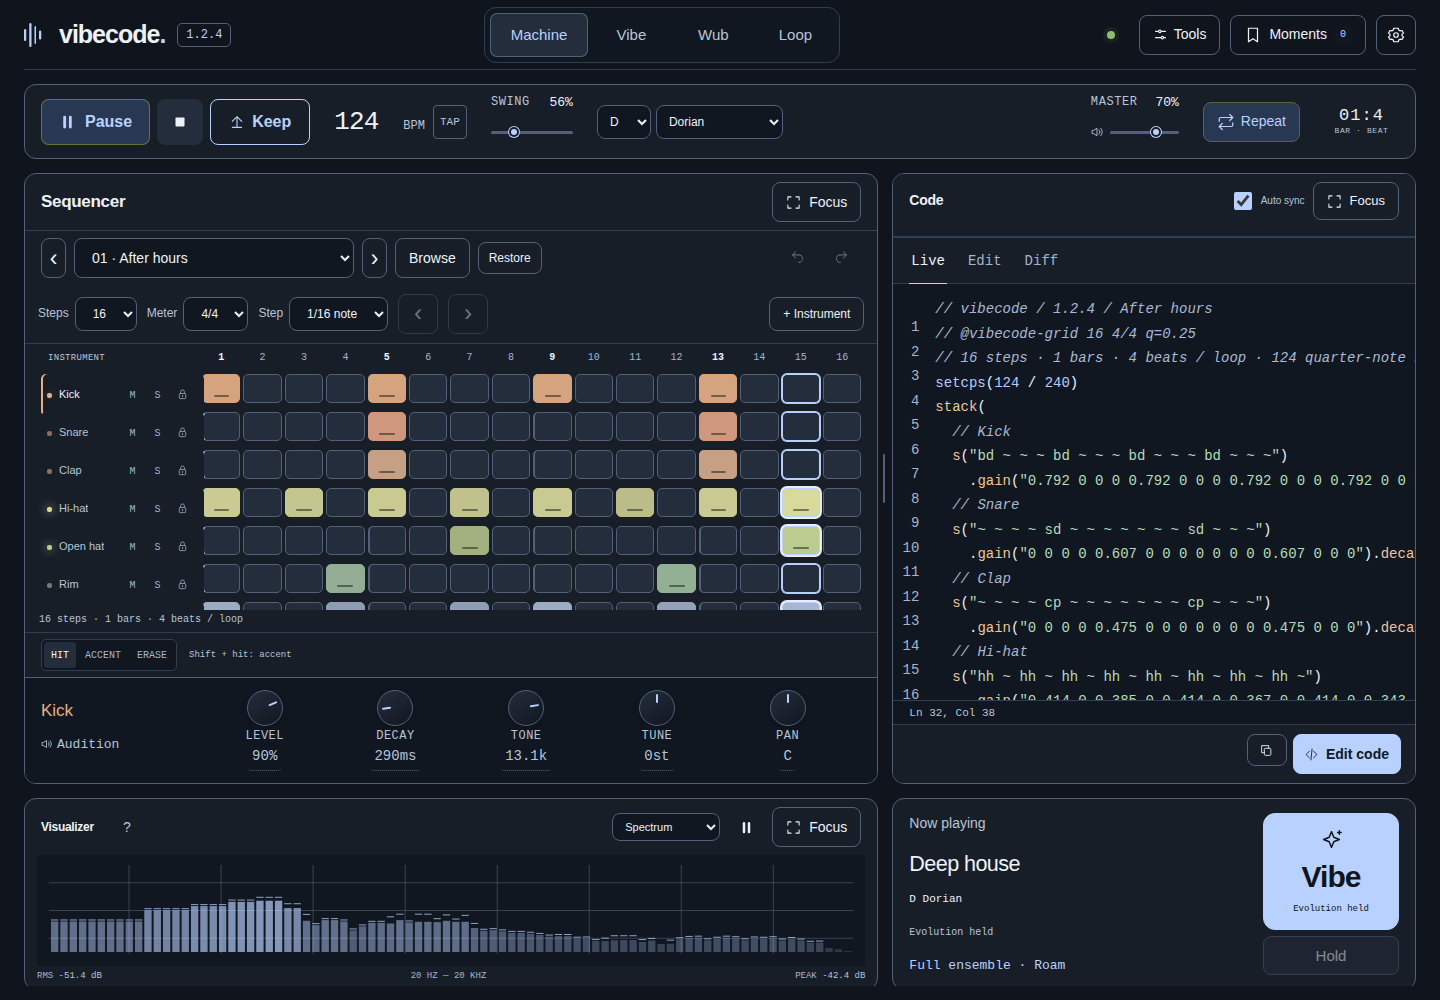Open the Tools menu button
1440x1000 pixels.
(x=1180, y=35)
